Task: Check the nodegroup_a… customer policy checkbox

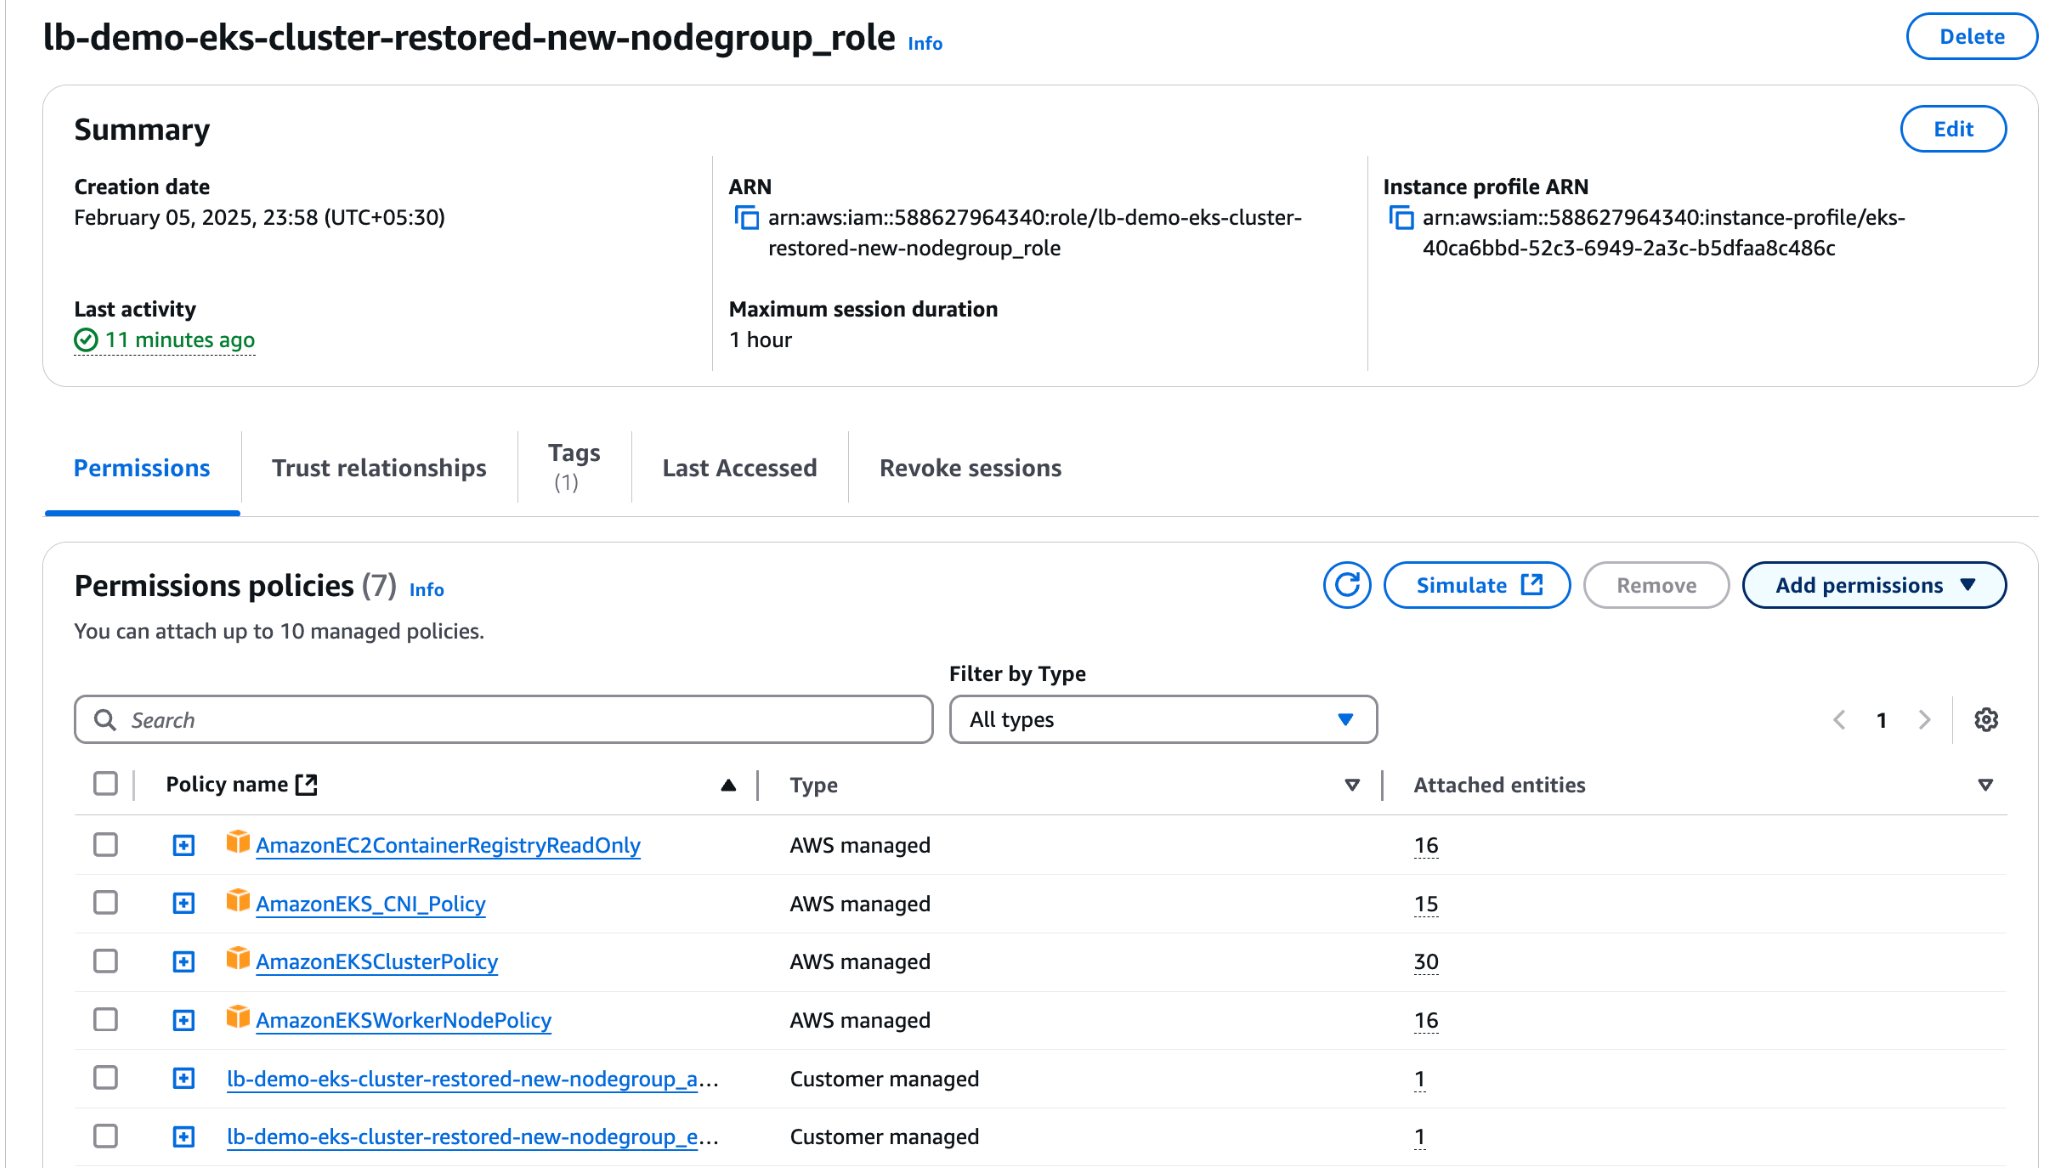Action: (x=105, y=1078)
